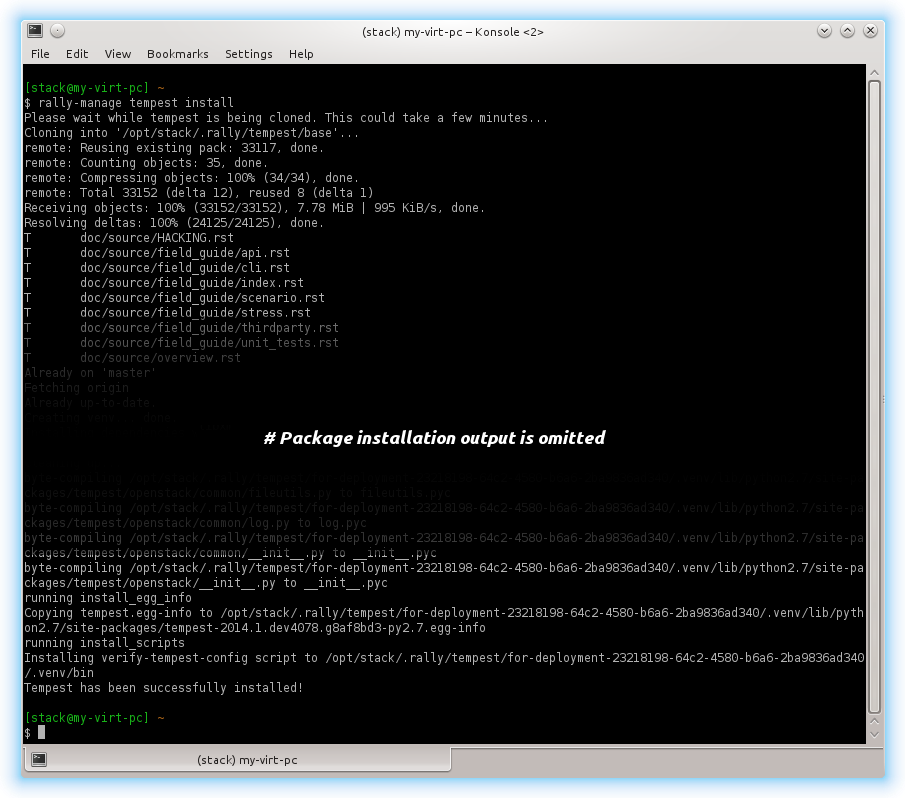Image resolution: width=905 pixels, height=798 pixels.
Task: Open the Help menu
Action: [x=301, y=54]
